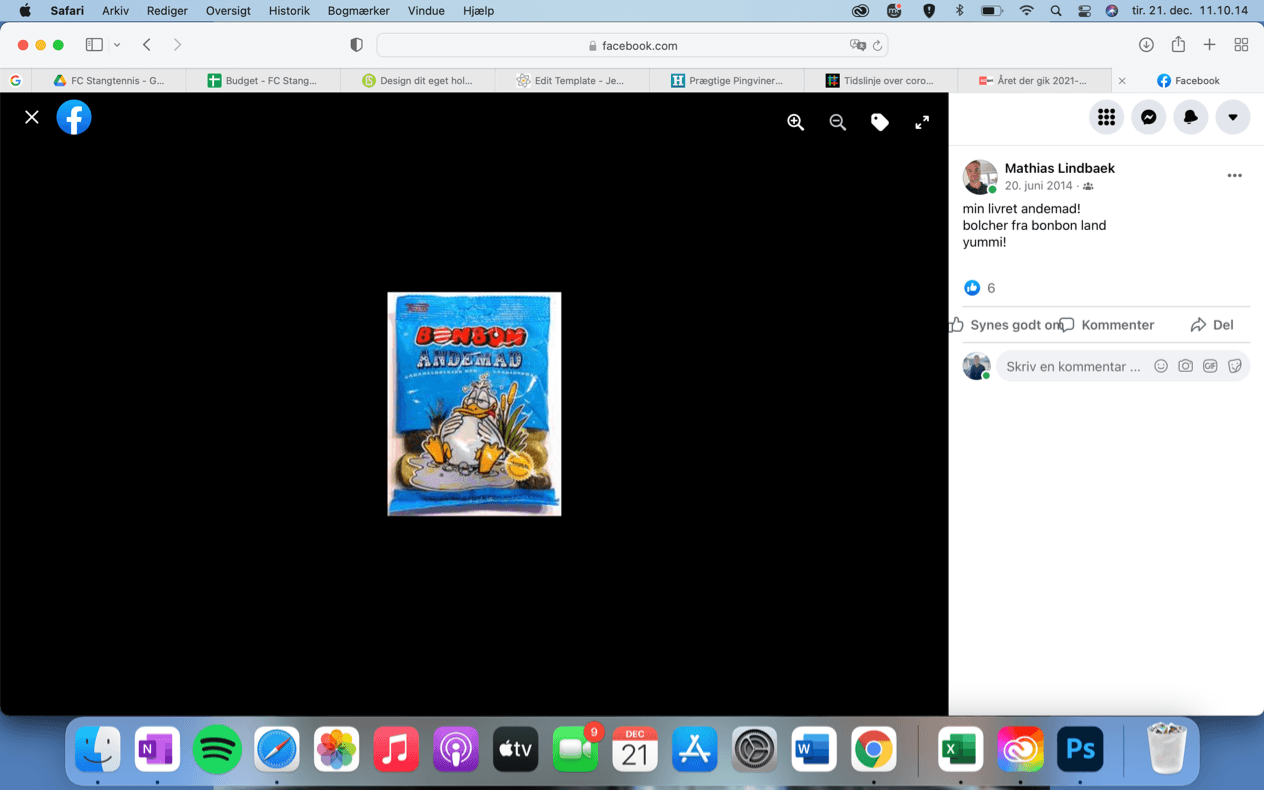Switch to Året der gik 2021 tab
1264x790 pixels.
pyautogui.click(x=1034, y=80)
